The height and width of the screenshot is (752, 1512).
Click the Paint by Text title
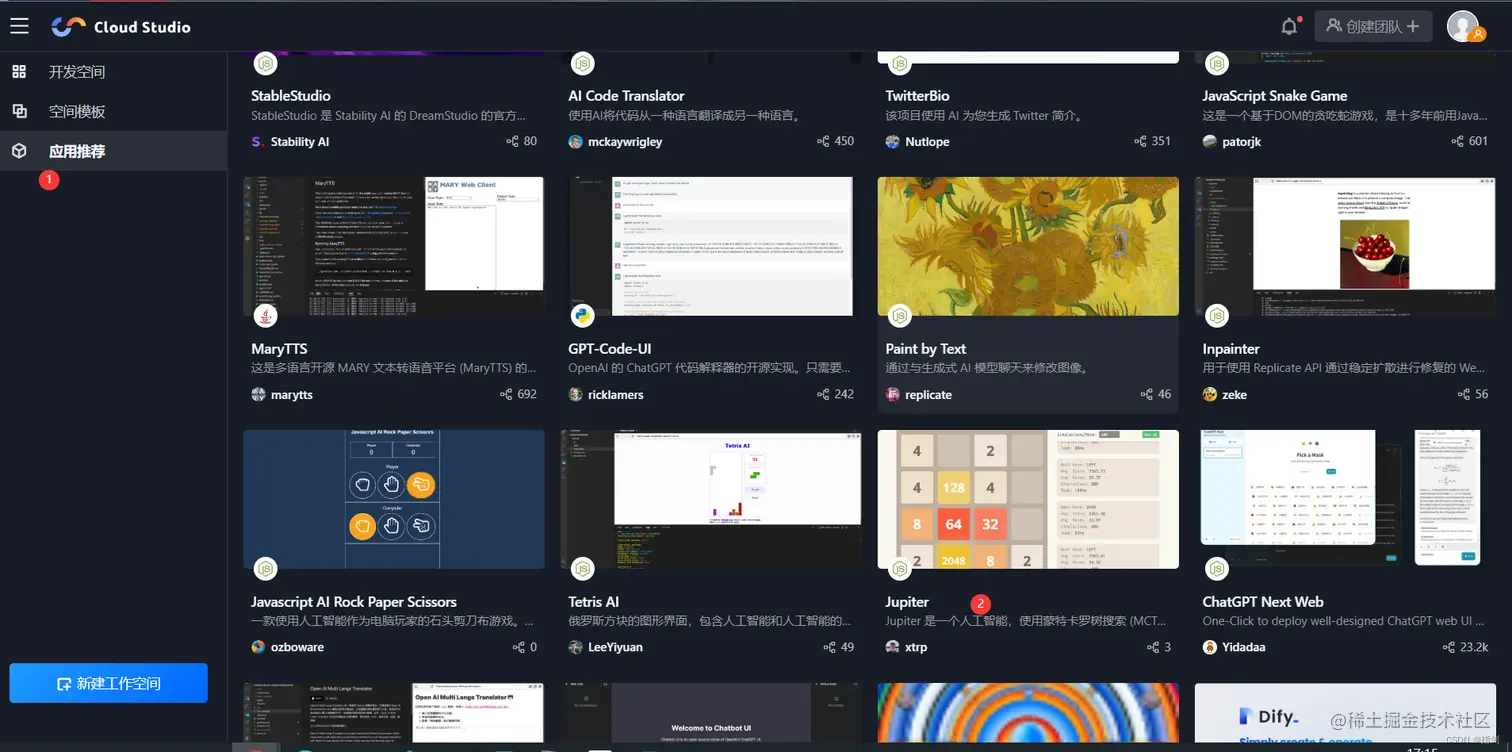pos(926,349)
